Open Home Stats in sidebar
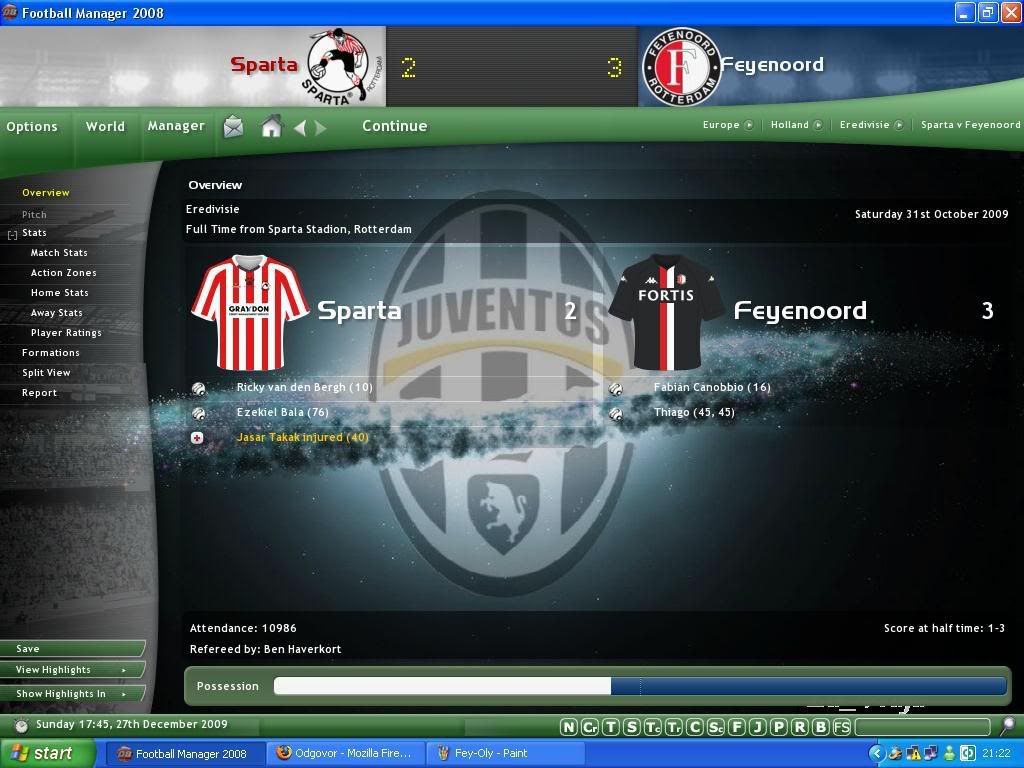Screen dimensions: 1024x768 (x=59, y=293)
